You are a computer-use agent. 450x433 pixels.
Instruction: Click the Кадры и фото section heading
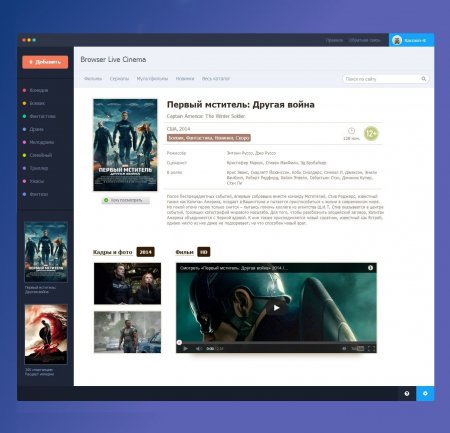tap(113, 252)
